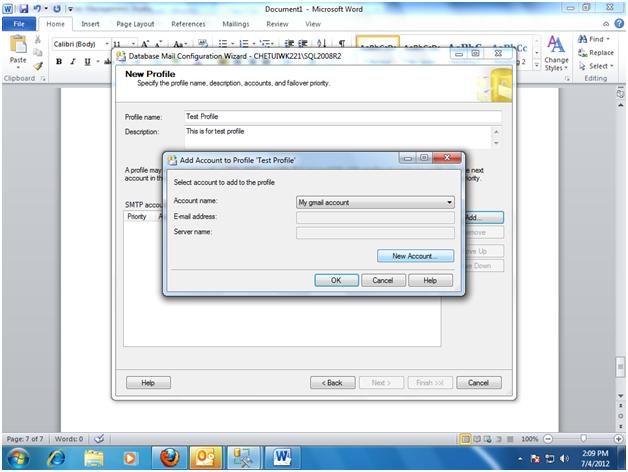Toggle Bold formatting in Word ribbon
The height and width of the screenshot is (472, 628).
pos(59,61)
